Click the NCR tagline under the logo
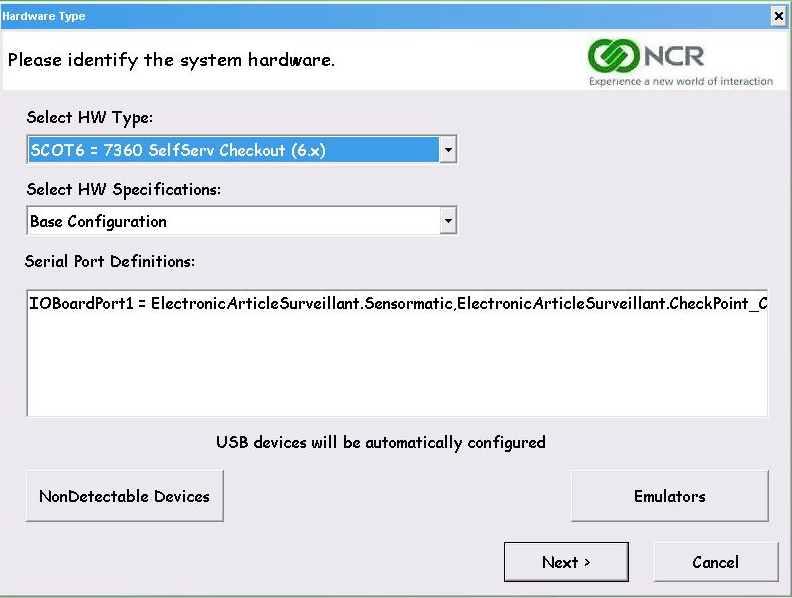This screenshot has width=792, height=598. (x=681, y=81)
